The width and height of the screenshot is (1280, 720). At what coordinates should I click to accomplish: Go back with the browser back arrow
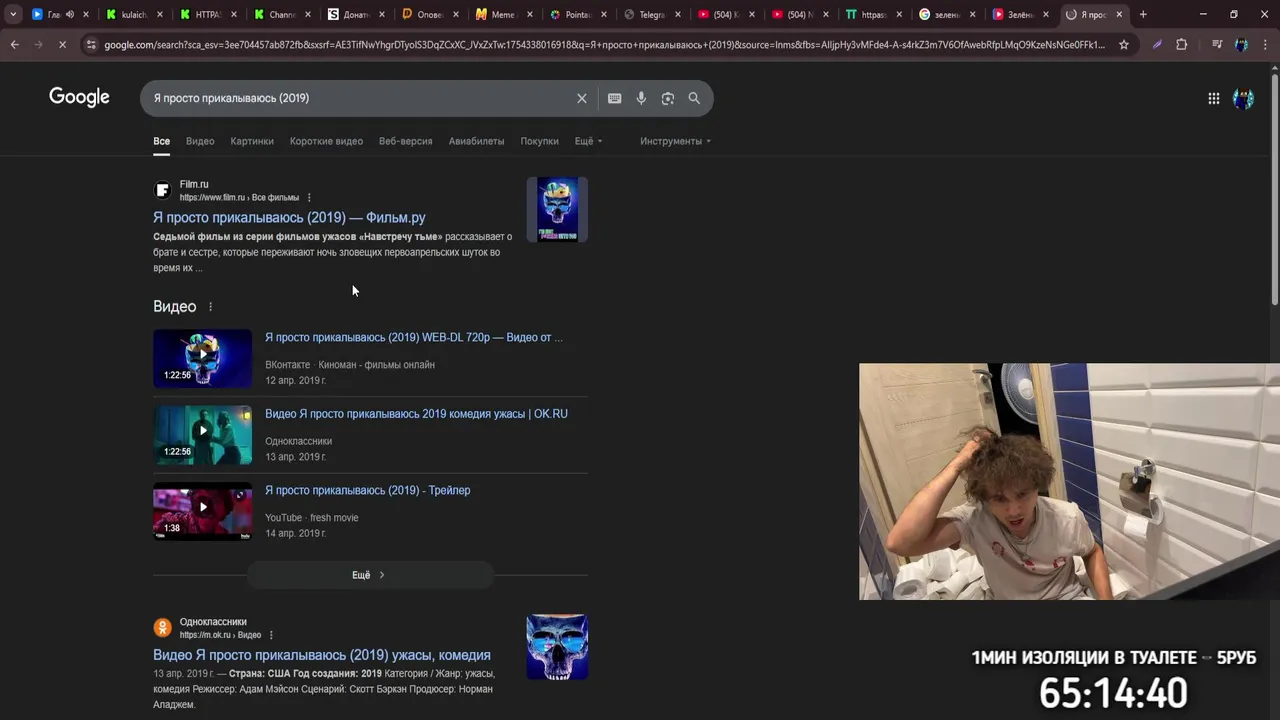coord(14,45)
